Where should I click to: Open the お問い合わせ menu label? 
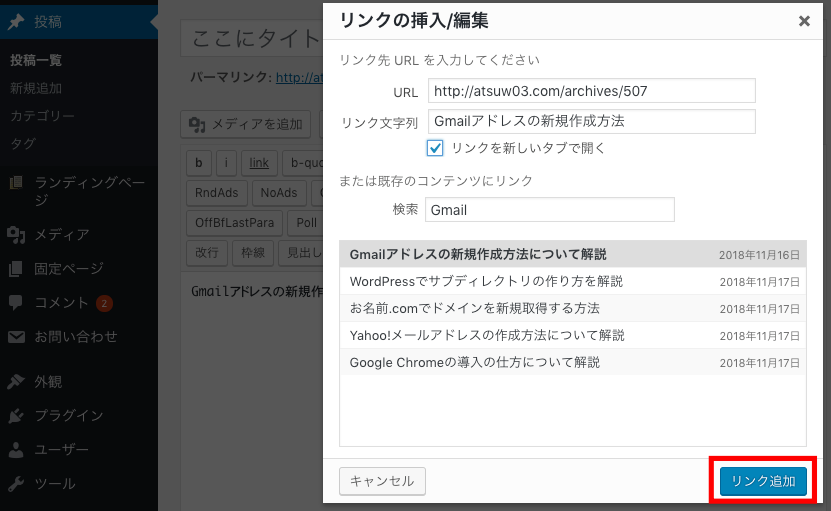pyautogui.click(x=76, y=337)
